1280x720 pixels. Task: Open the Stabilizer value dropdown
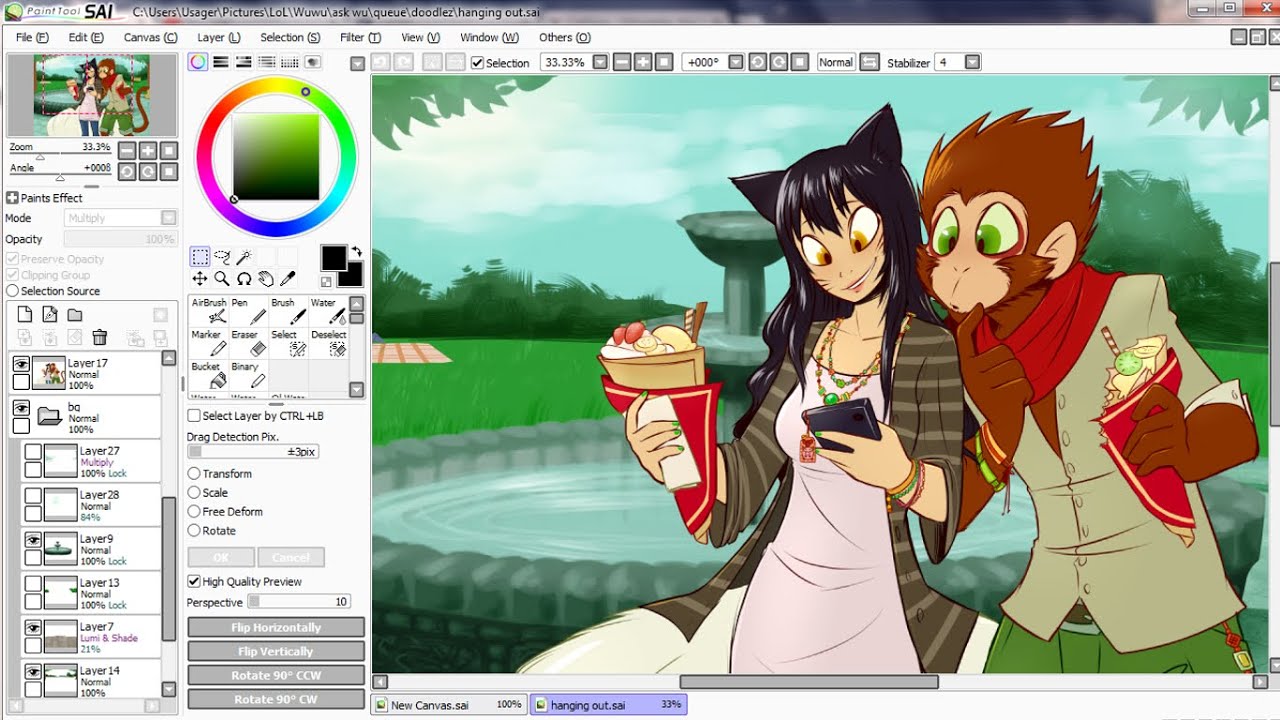(972, 62)
